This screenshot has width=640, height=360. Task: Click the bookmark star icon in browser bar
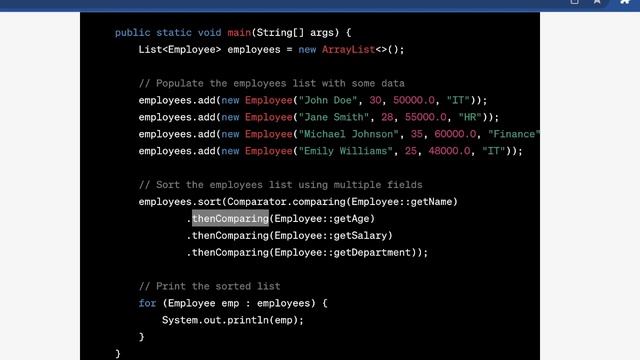pyautogui.click(x=597, y=2)
